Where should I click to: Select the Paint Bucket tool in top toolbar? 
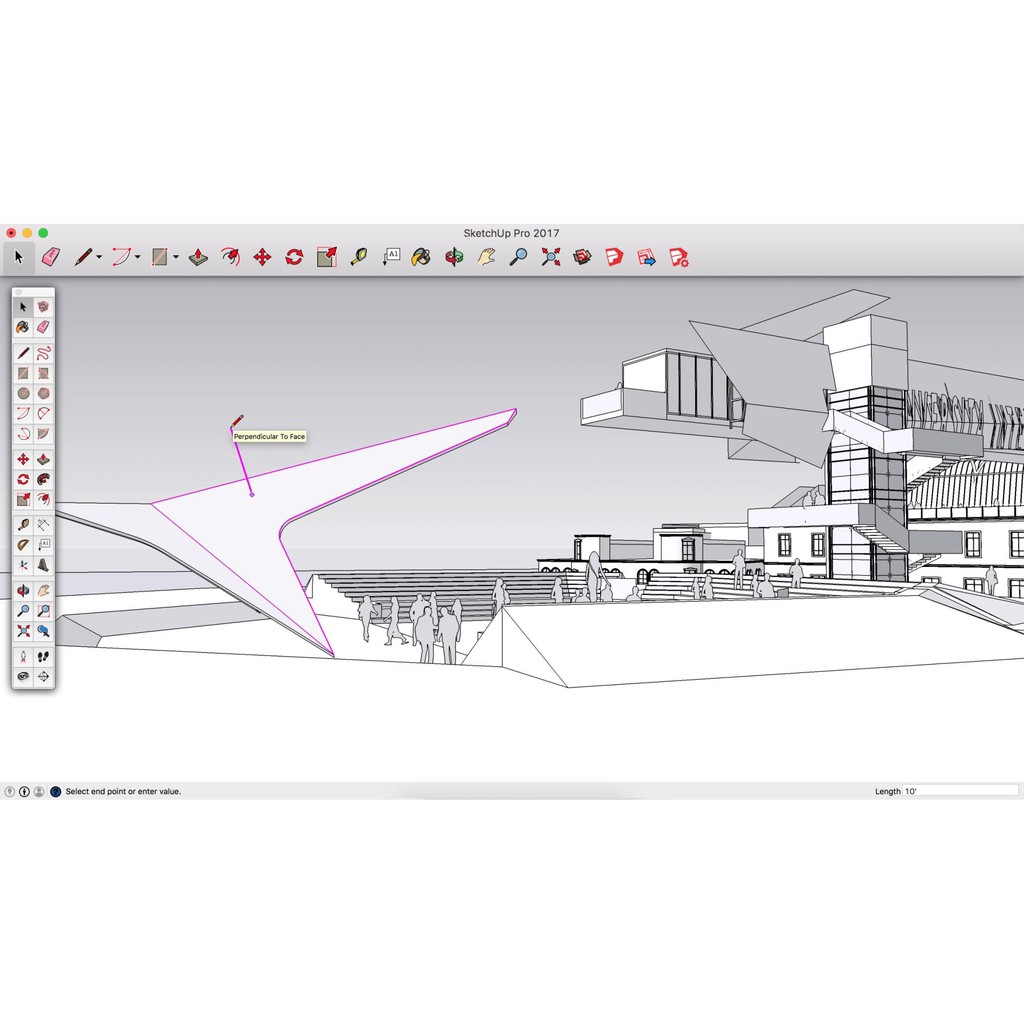(421, 257)
